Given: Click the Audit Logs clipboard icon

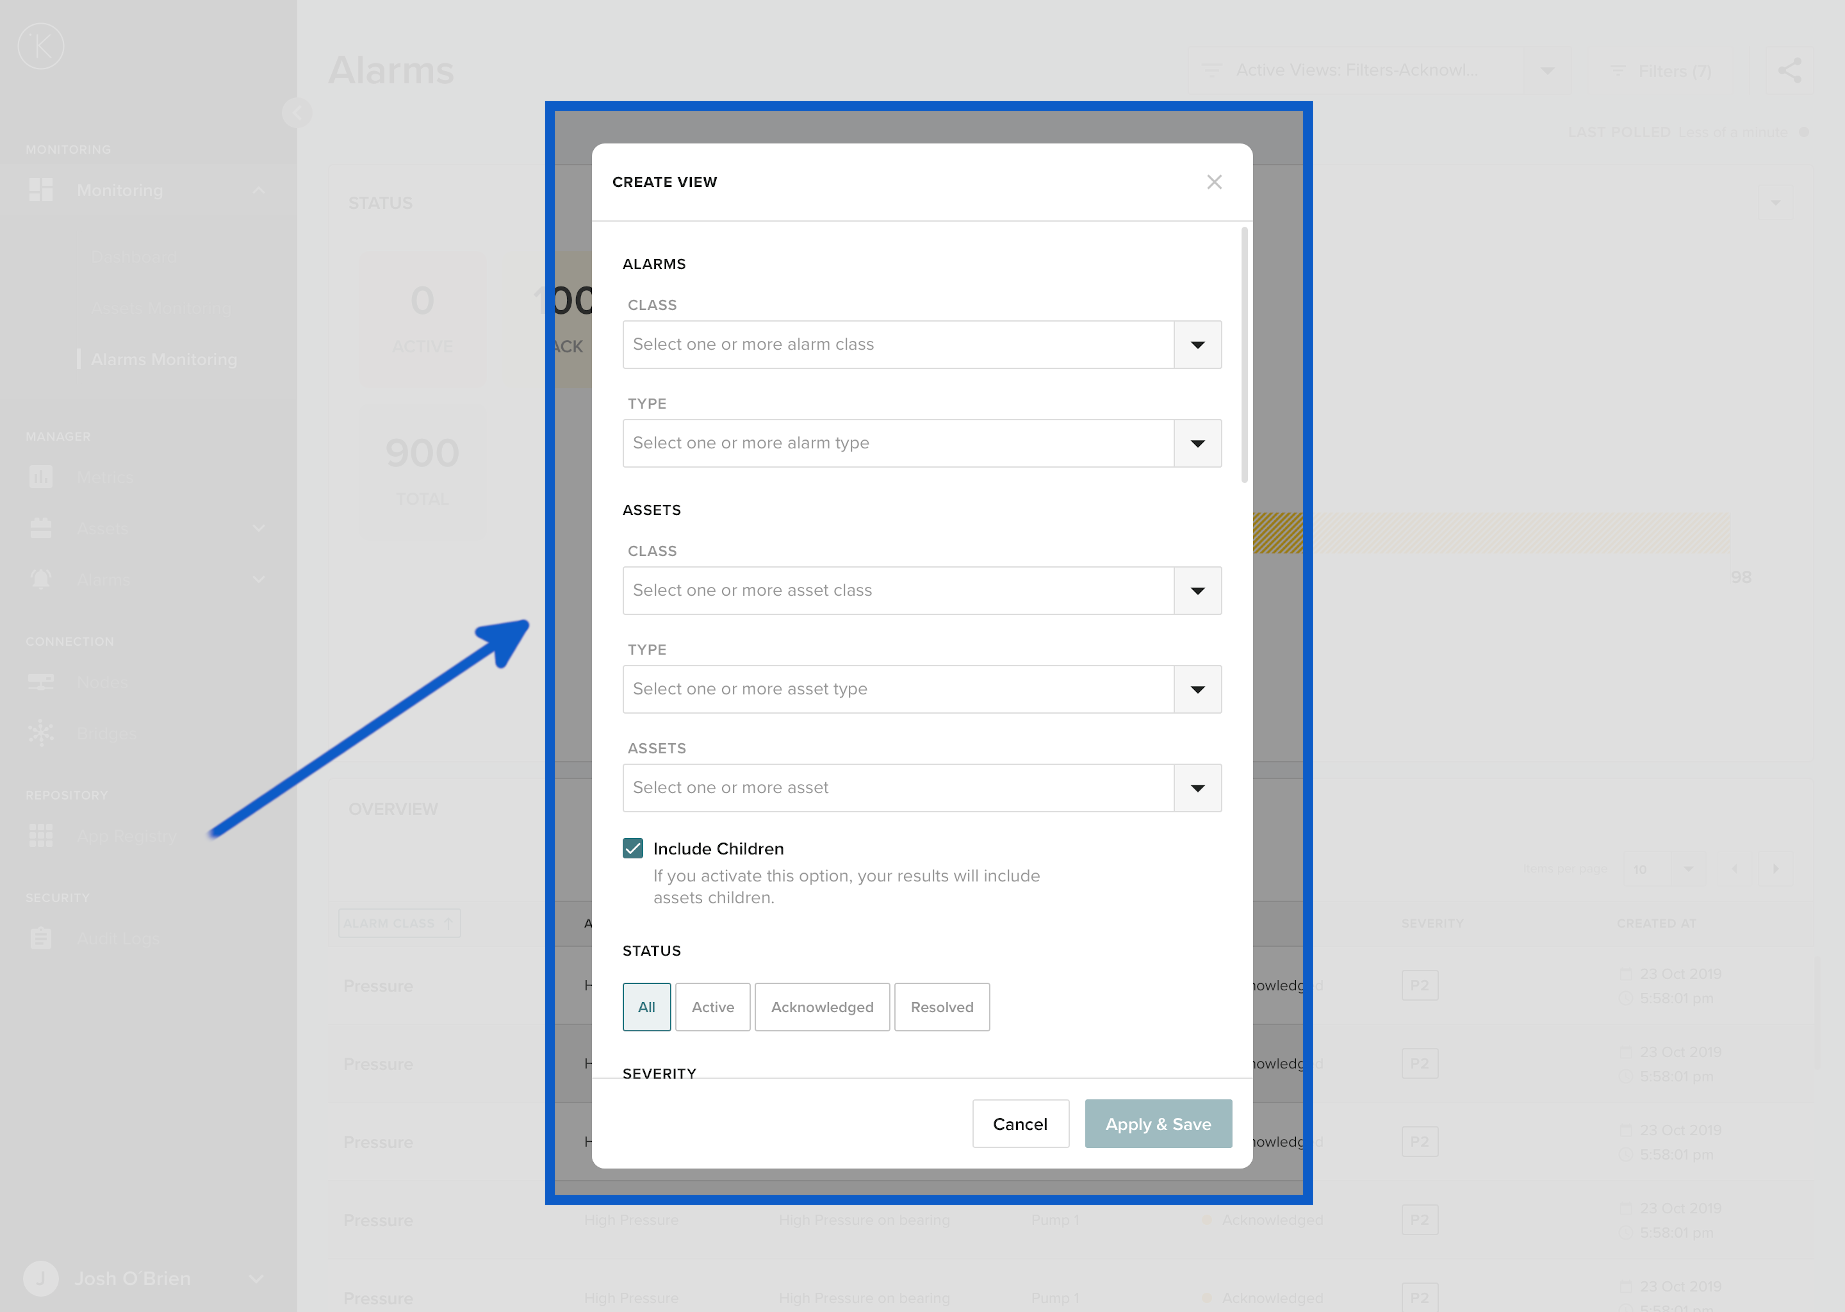Looking at the screenshot, I should coord(41,938).
